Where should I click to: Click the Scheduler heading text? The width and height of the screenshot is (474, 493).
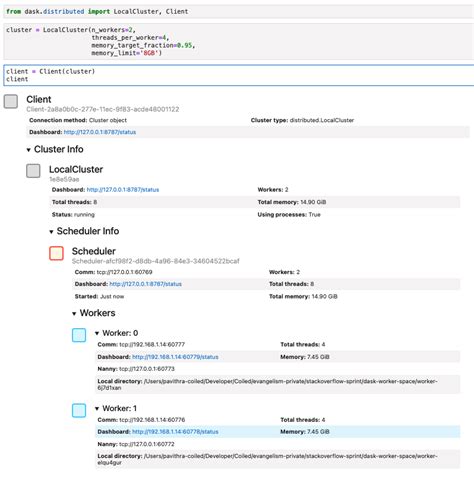click(x=94, y=251)
